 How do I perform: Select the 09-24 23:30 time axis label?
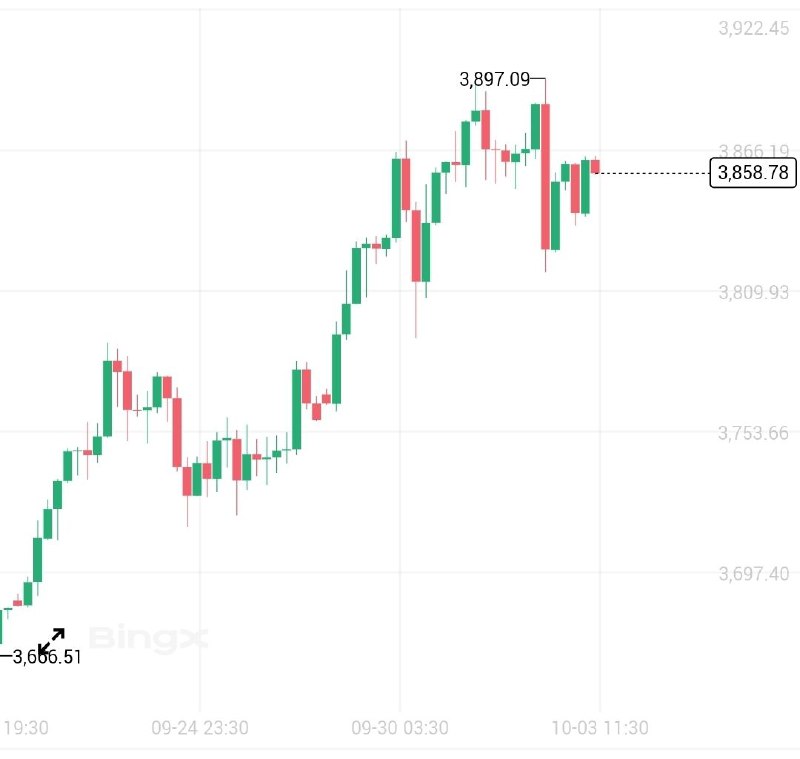[x=200, y=728]
